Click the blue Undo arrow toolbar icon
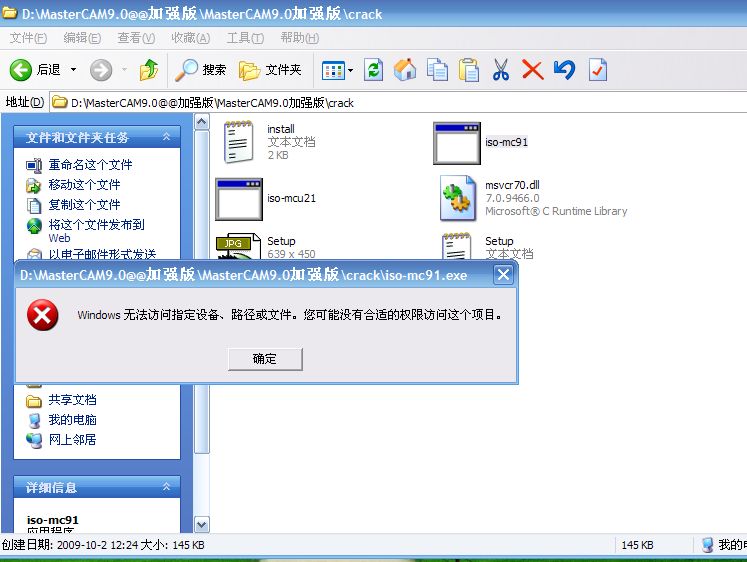 pyautogui.click(x=565, y=70)
